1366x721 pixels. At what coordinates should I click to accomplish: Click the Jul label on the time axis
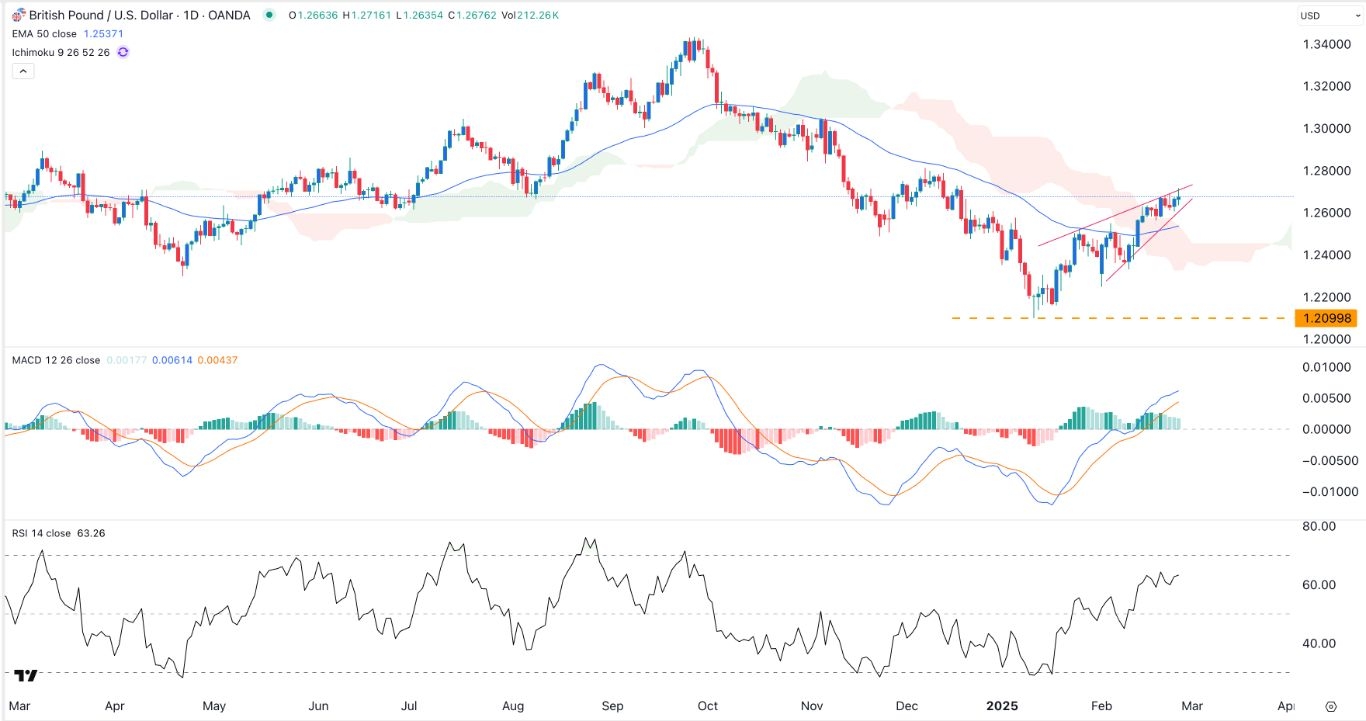pyautogui.click(x=410, y=706)
